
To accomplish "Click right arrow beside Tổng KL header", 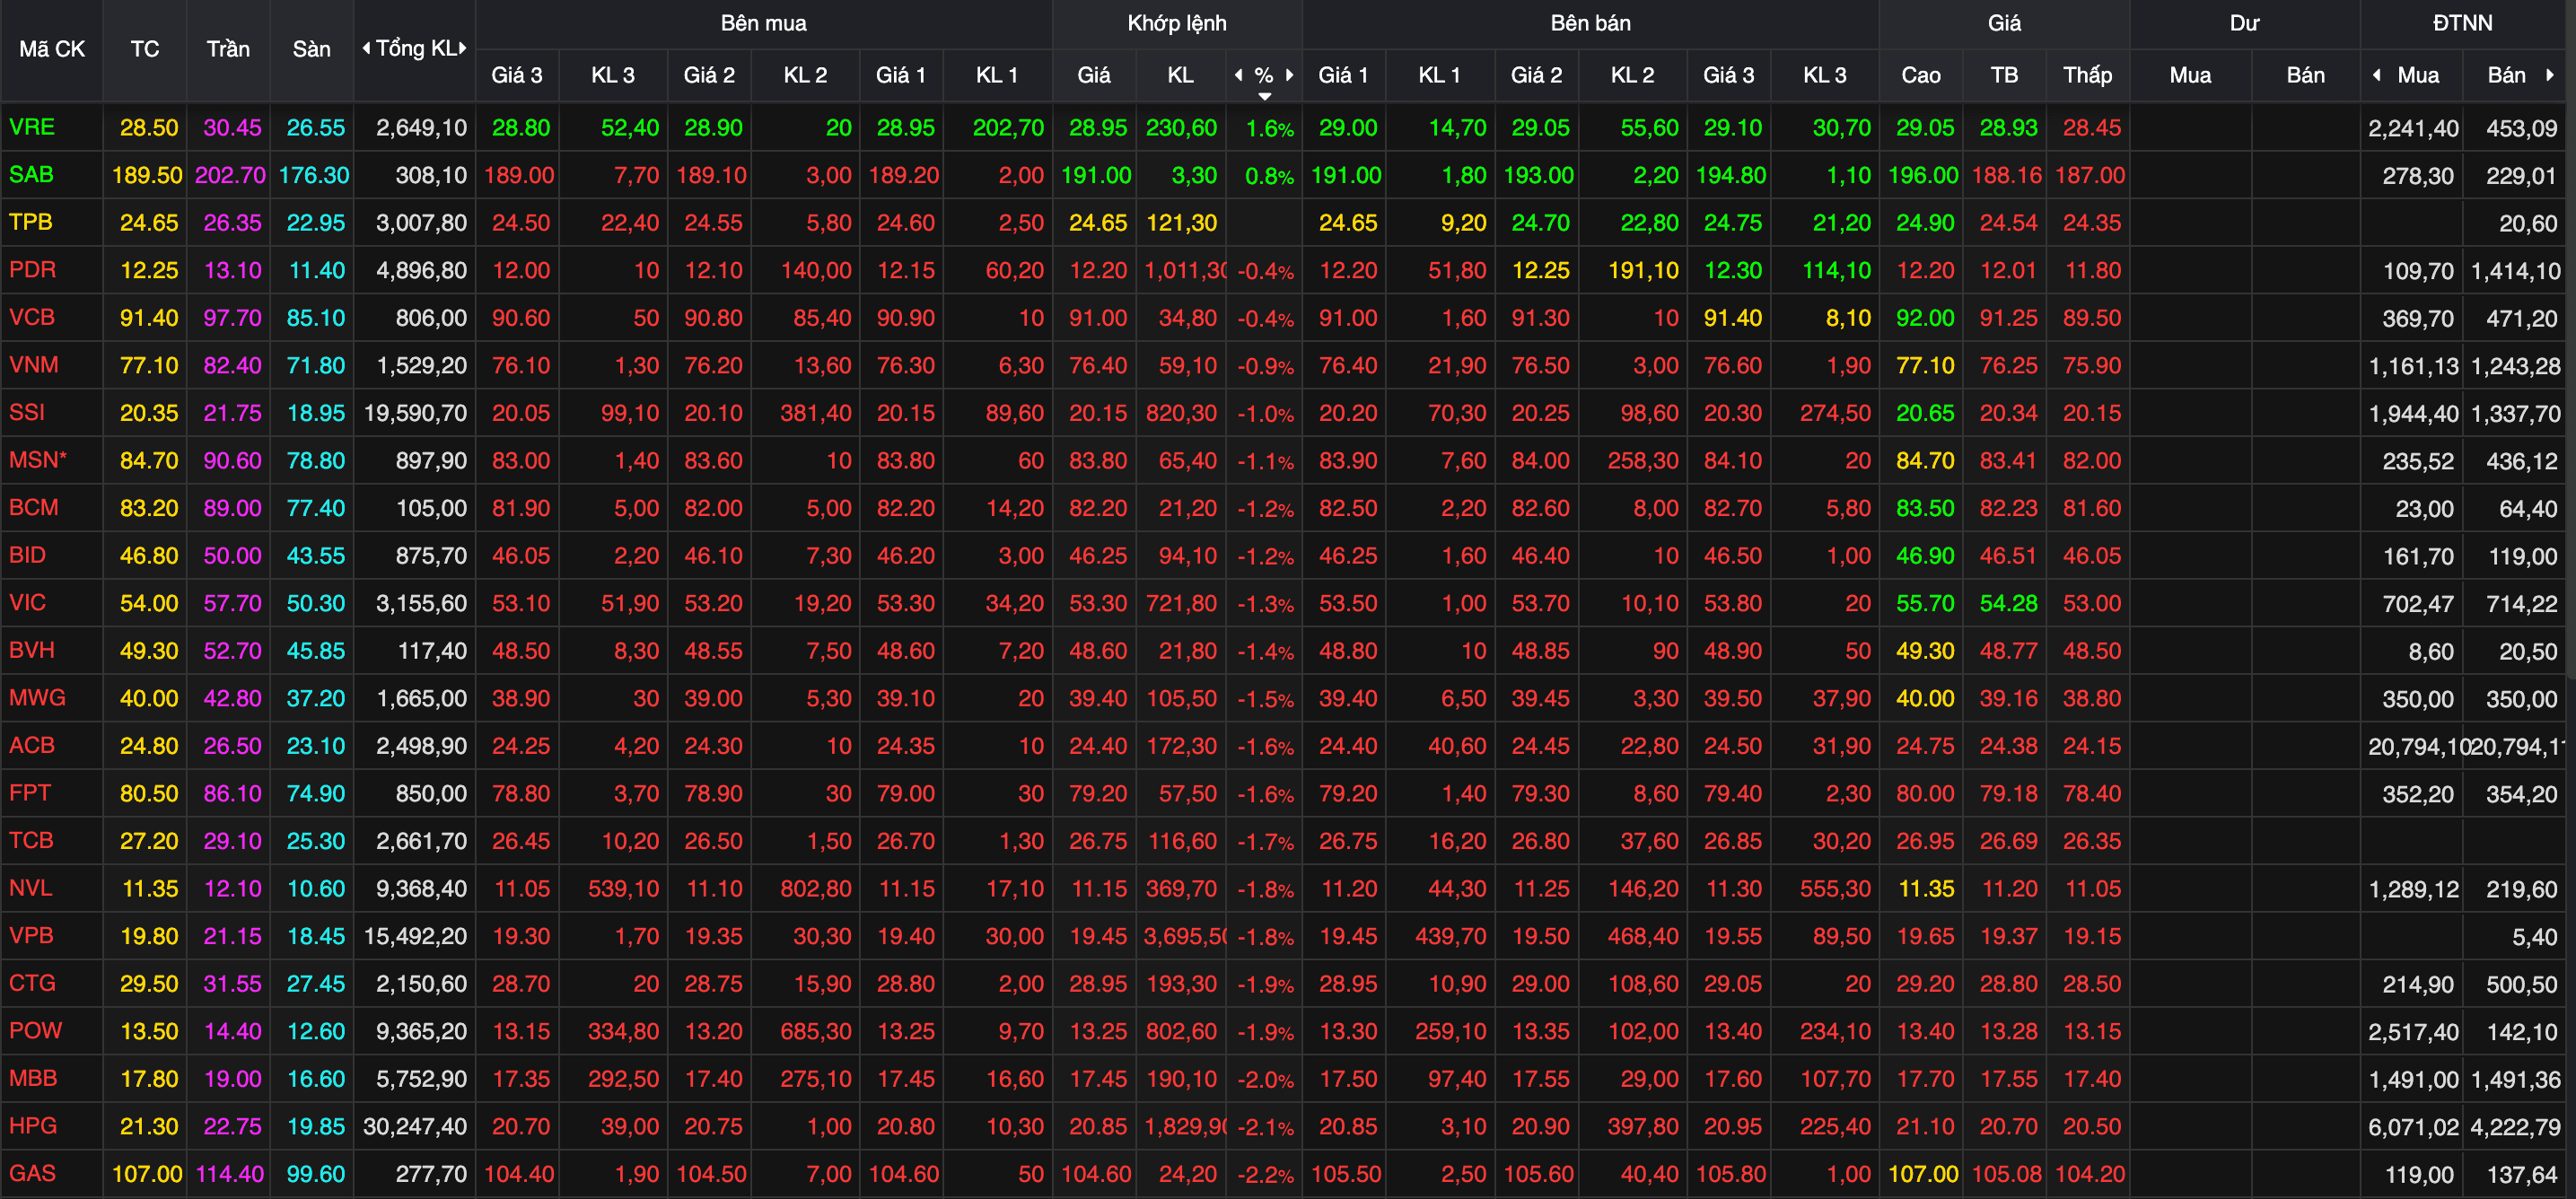I will [x=463, y=48].
